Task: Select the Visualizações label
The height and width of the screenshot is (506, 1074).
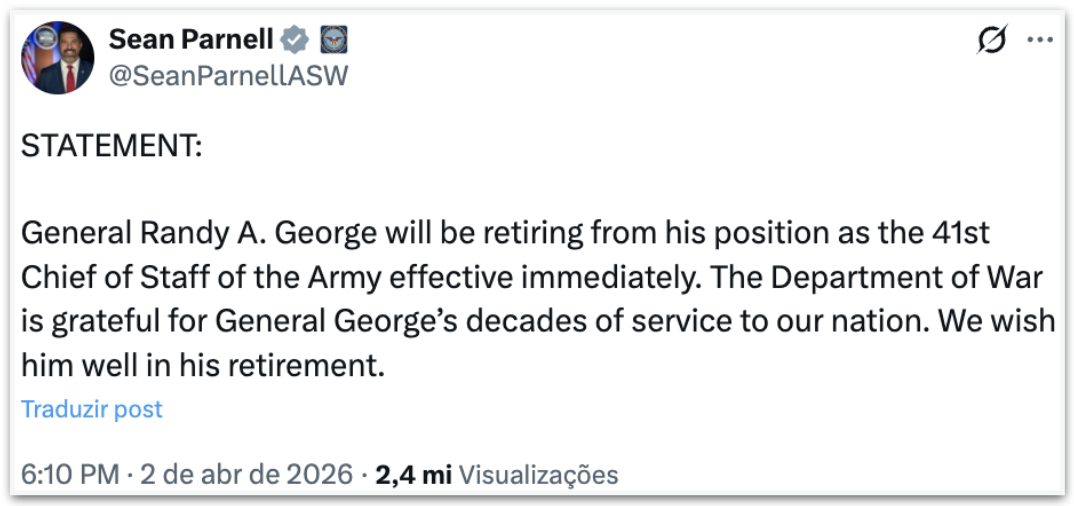Action: 538,474
